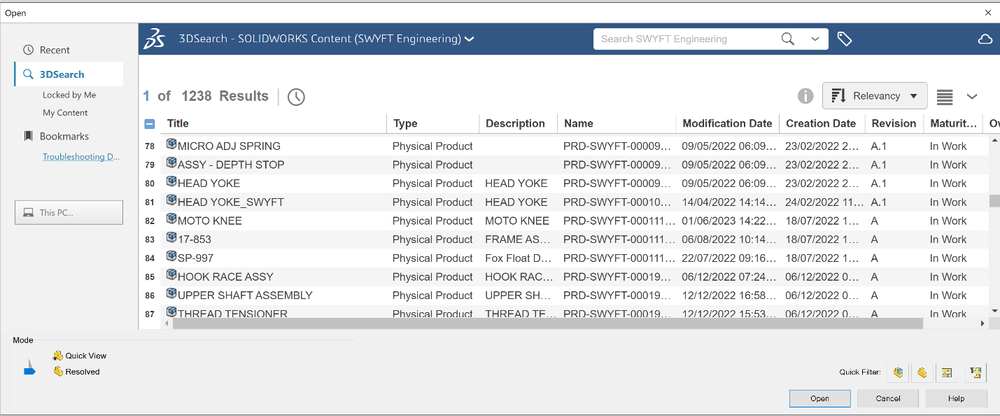
Task: Click UPPER SHAFT ASSEMBLY product icon
Action: (x=171, y=293)
